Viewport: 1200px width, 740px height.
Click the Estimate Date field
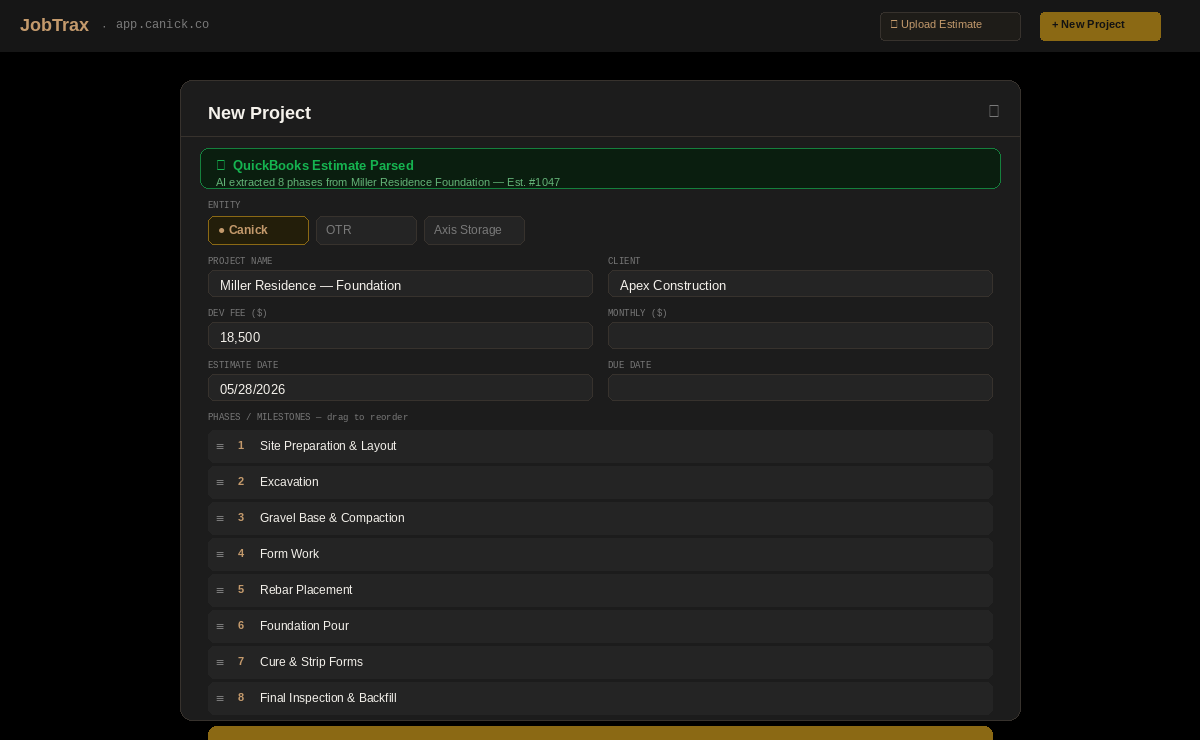pos(400,388)
